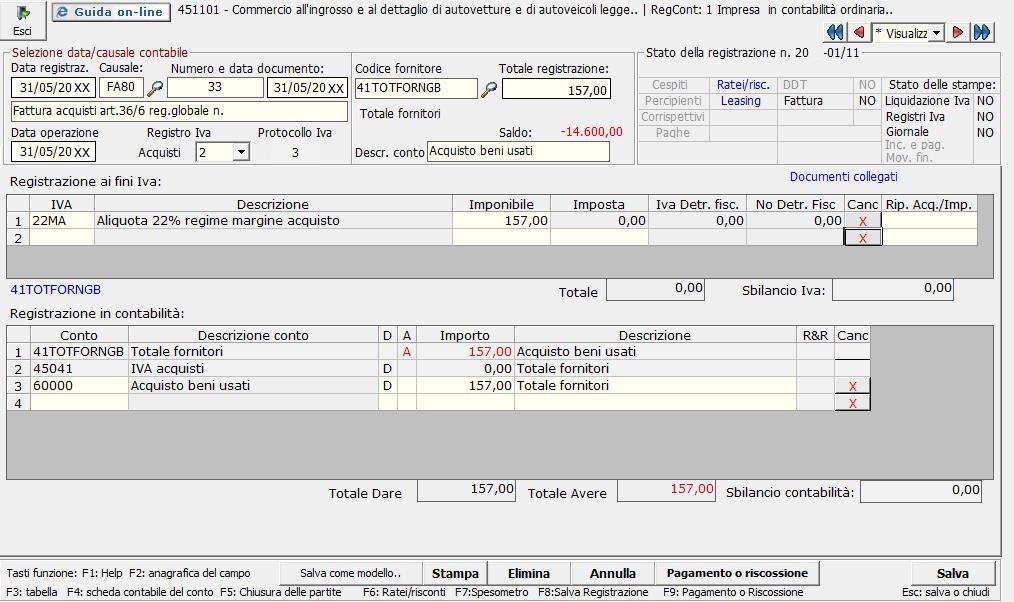
Task: Go to previous registration with red left arrow
Action: [858, 33]
